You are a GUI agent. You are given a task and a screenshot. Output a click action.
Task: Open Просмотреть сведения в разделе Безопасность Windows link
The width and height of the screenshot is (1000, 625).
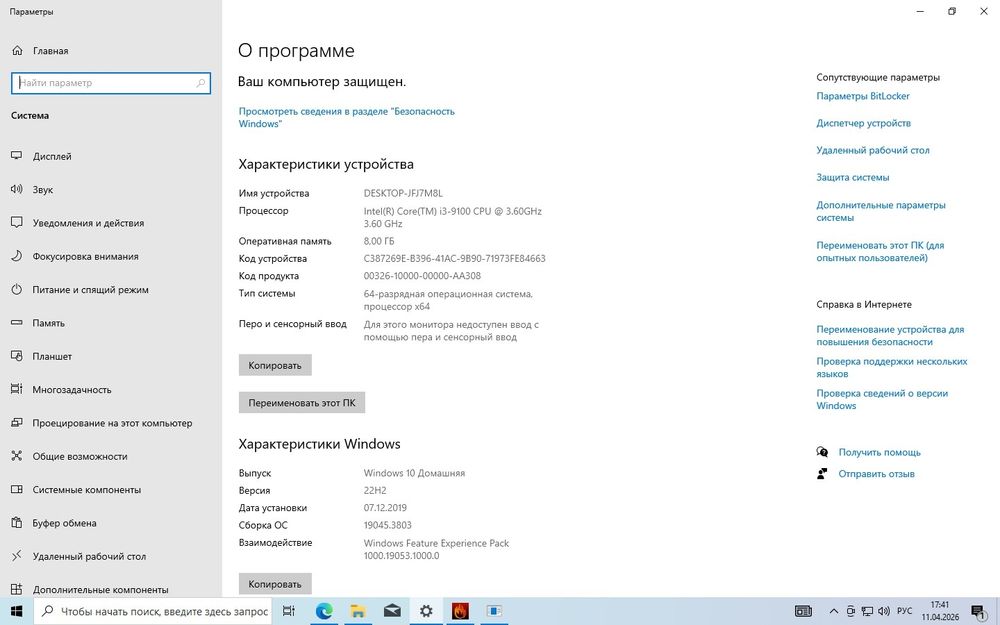[346, 117]
